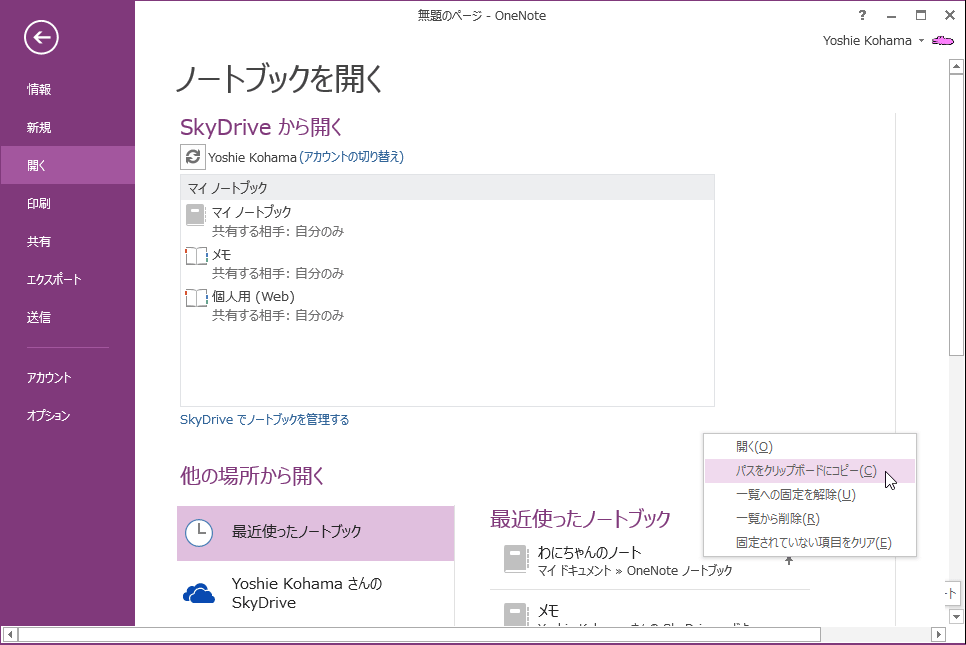Select 一覧から削除 from the context menu

777,519
